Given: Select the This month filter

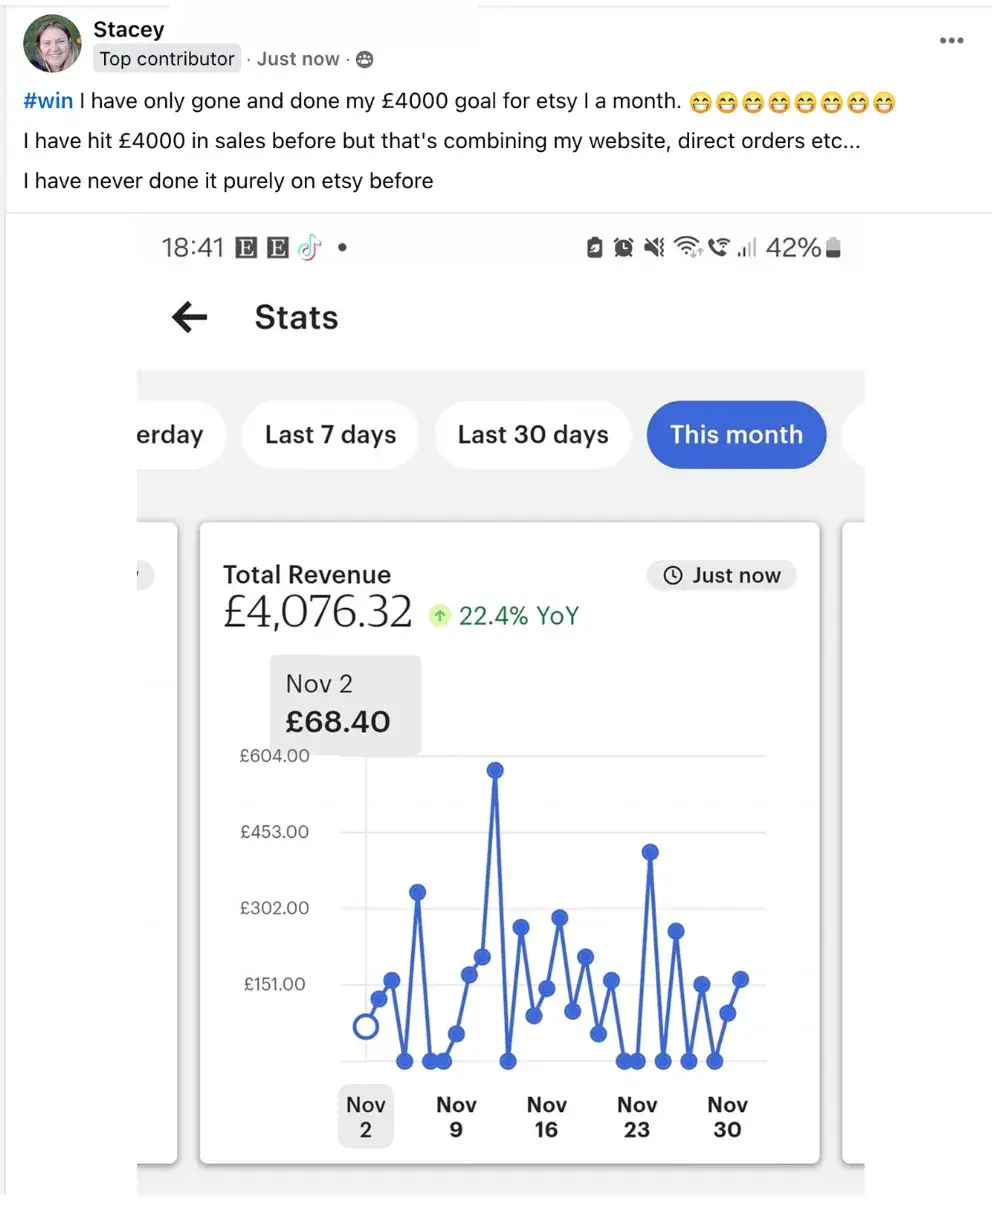Looking at the screenshot, I should [736, 435].
